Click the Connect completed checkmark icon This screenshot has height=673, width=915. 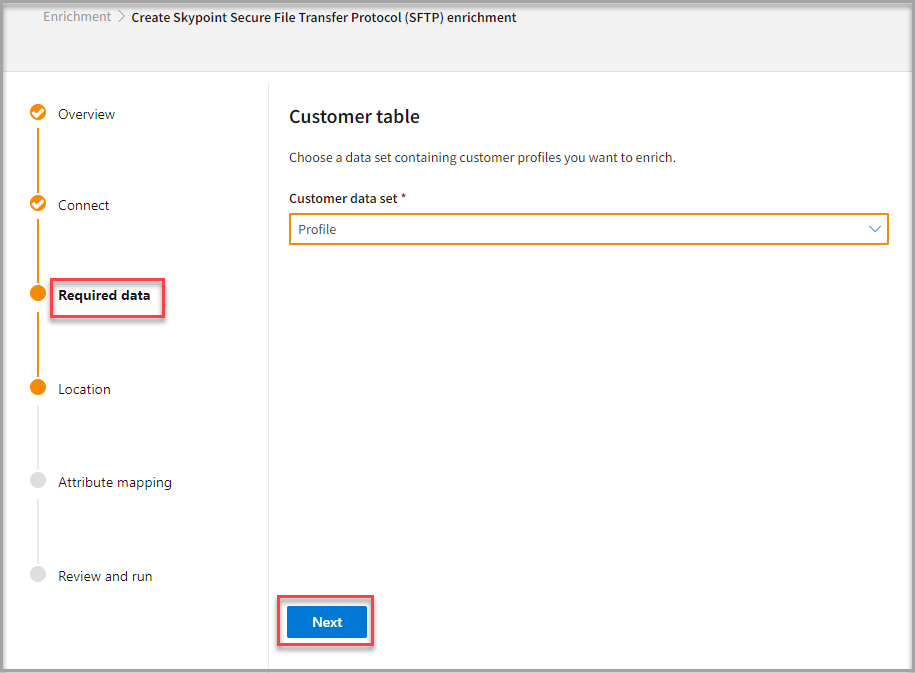click(38, 203)
